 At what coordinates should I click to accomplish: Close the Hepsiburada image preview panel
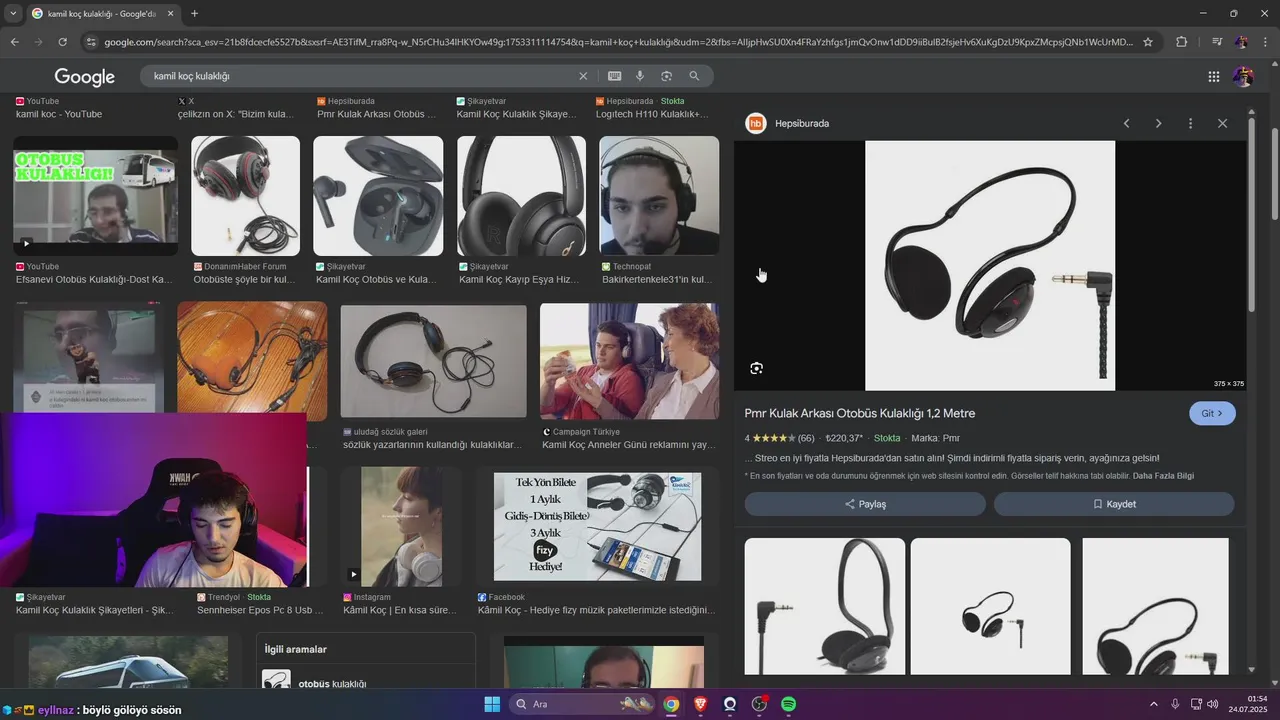pyautogui.click(x=1222, y=123)
